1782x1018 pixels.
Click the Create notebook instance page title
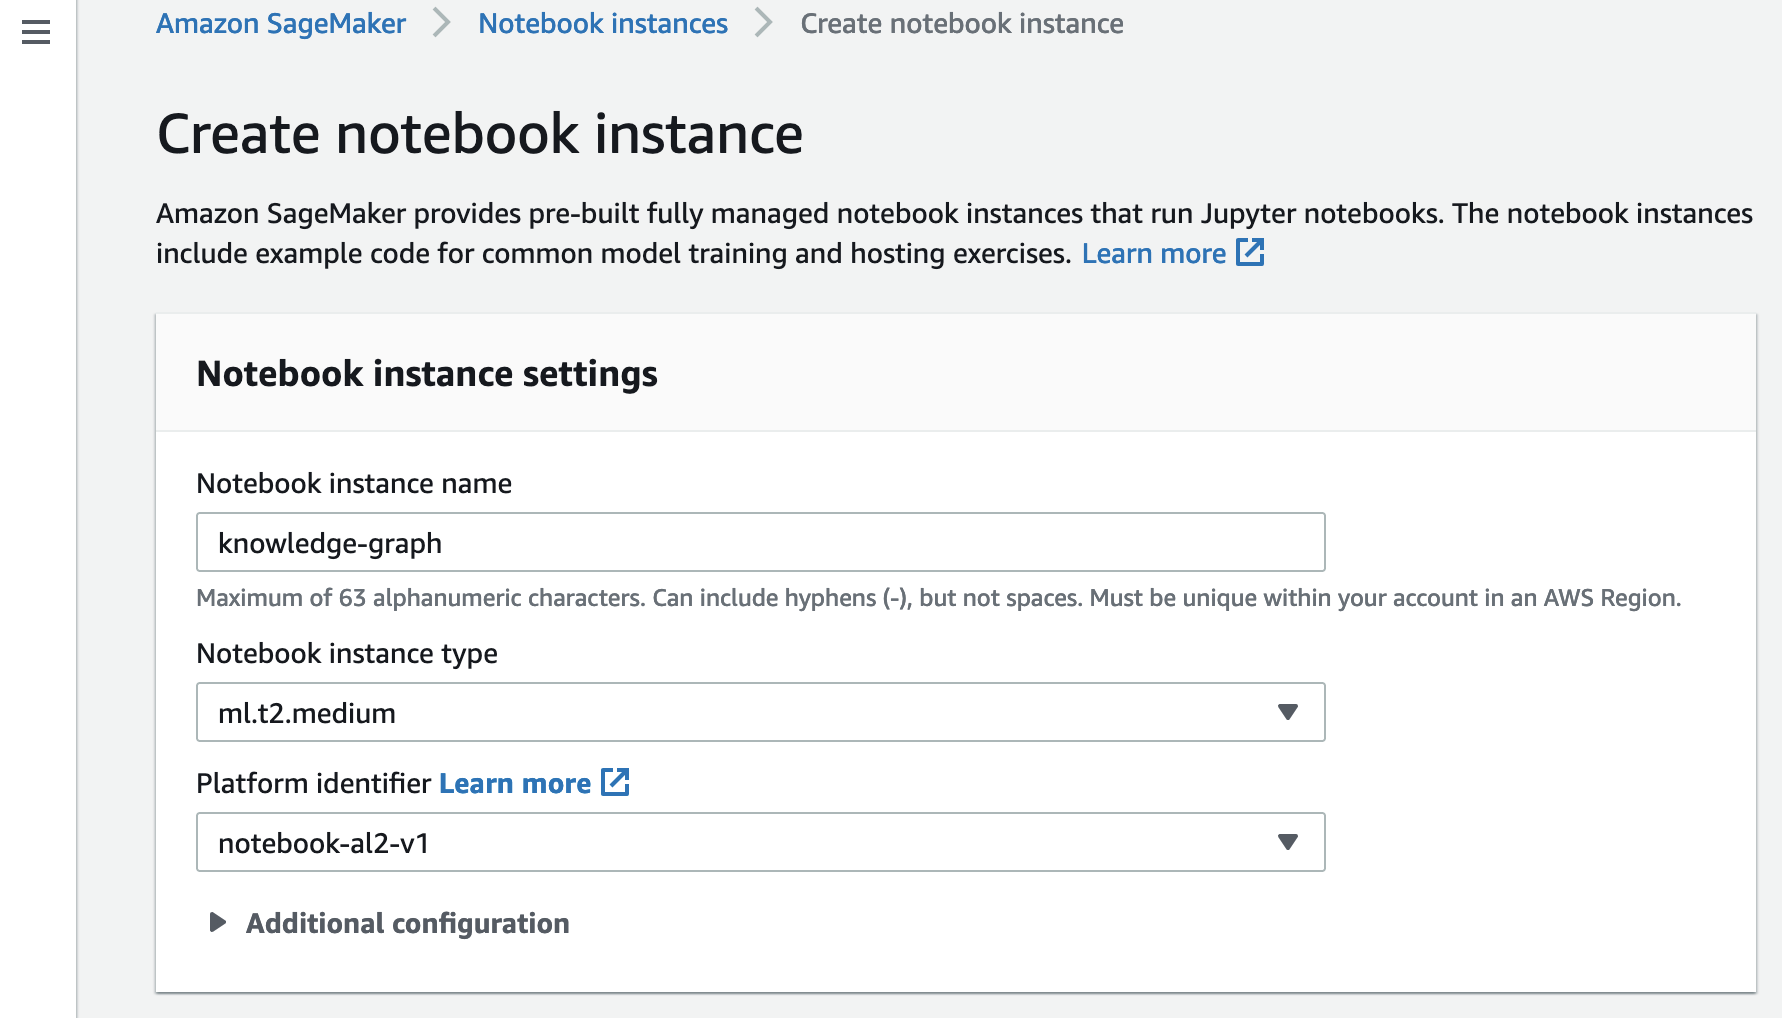click(x=480, y=134)
